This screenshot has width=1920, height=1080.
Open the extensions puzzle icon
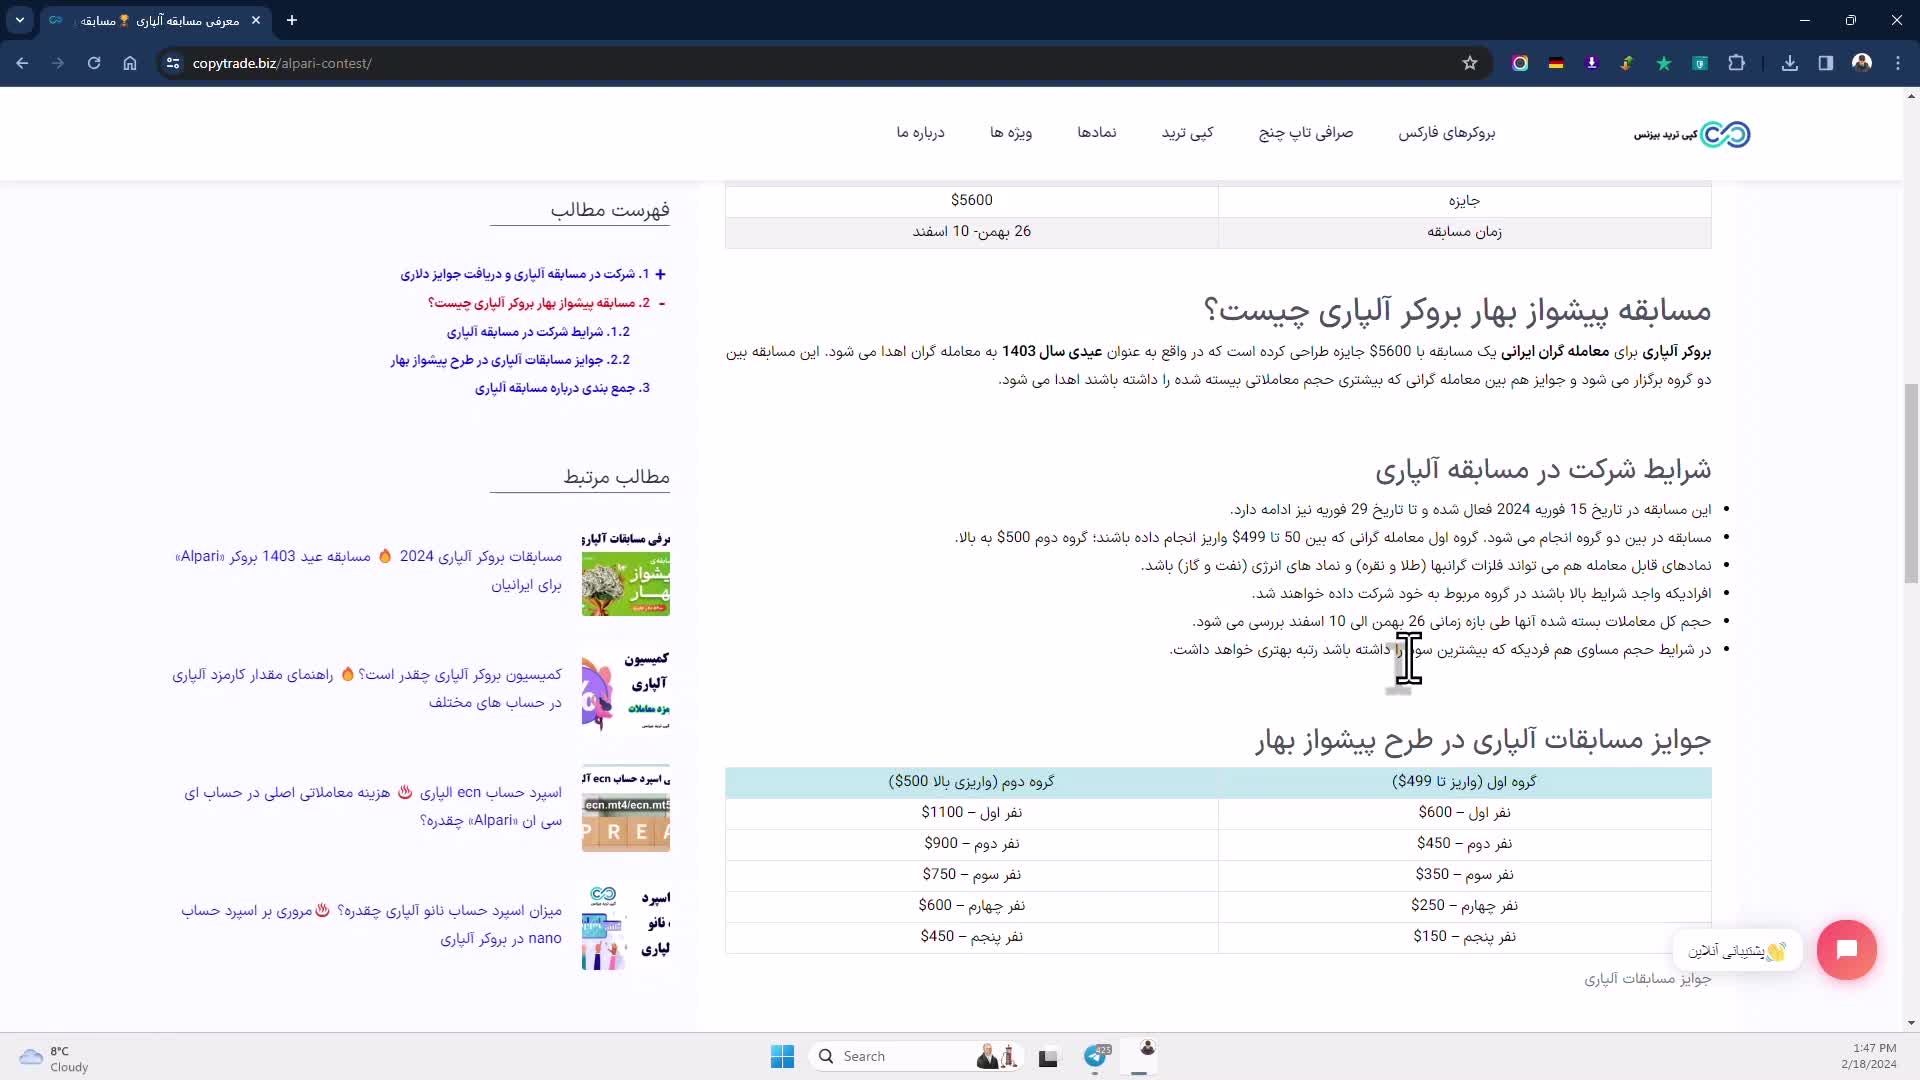[1736, 63]
